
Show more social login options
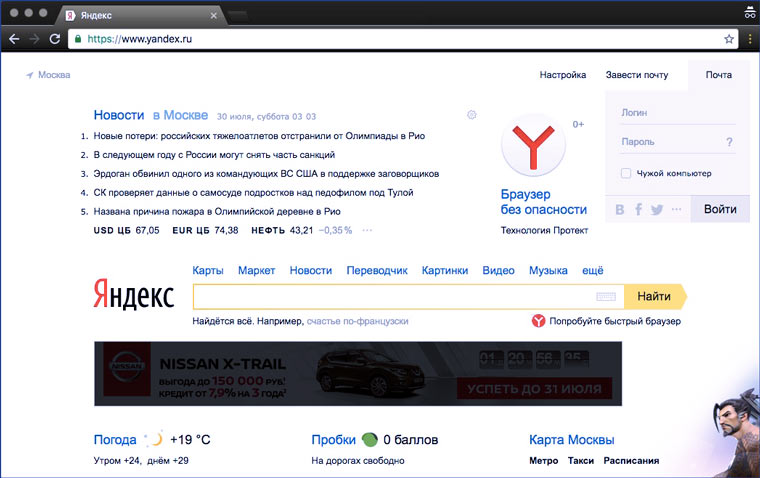[x=677, y=209]
